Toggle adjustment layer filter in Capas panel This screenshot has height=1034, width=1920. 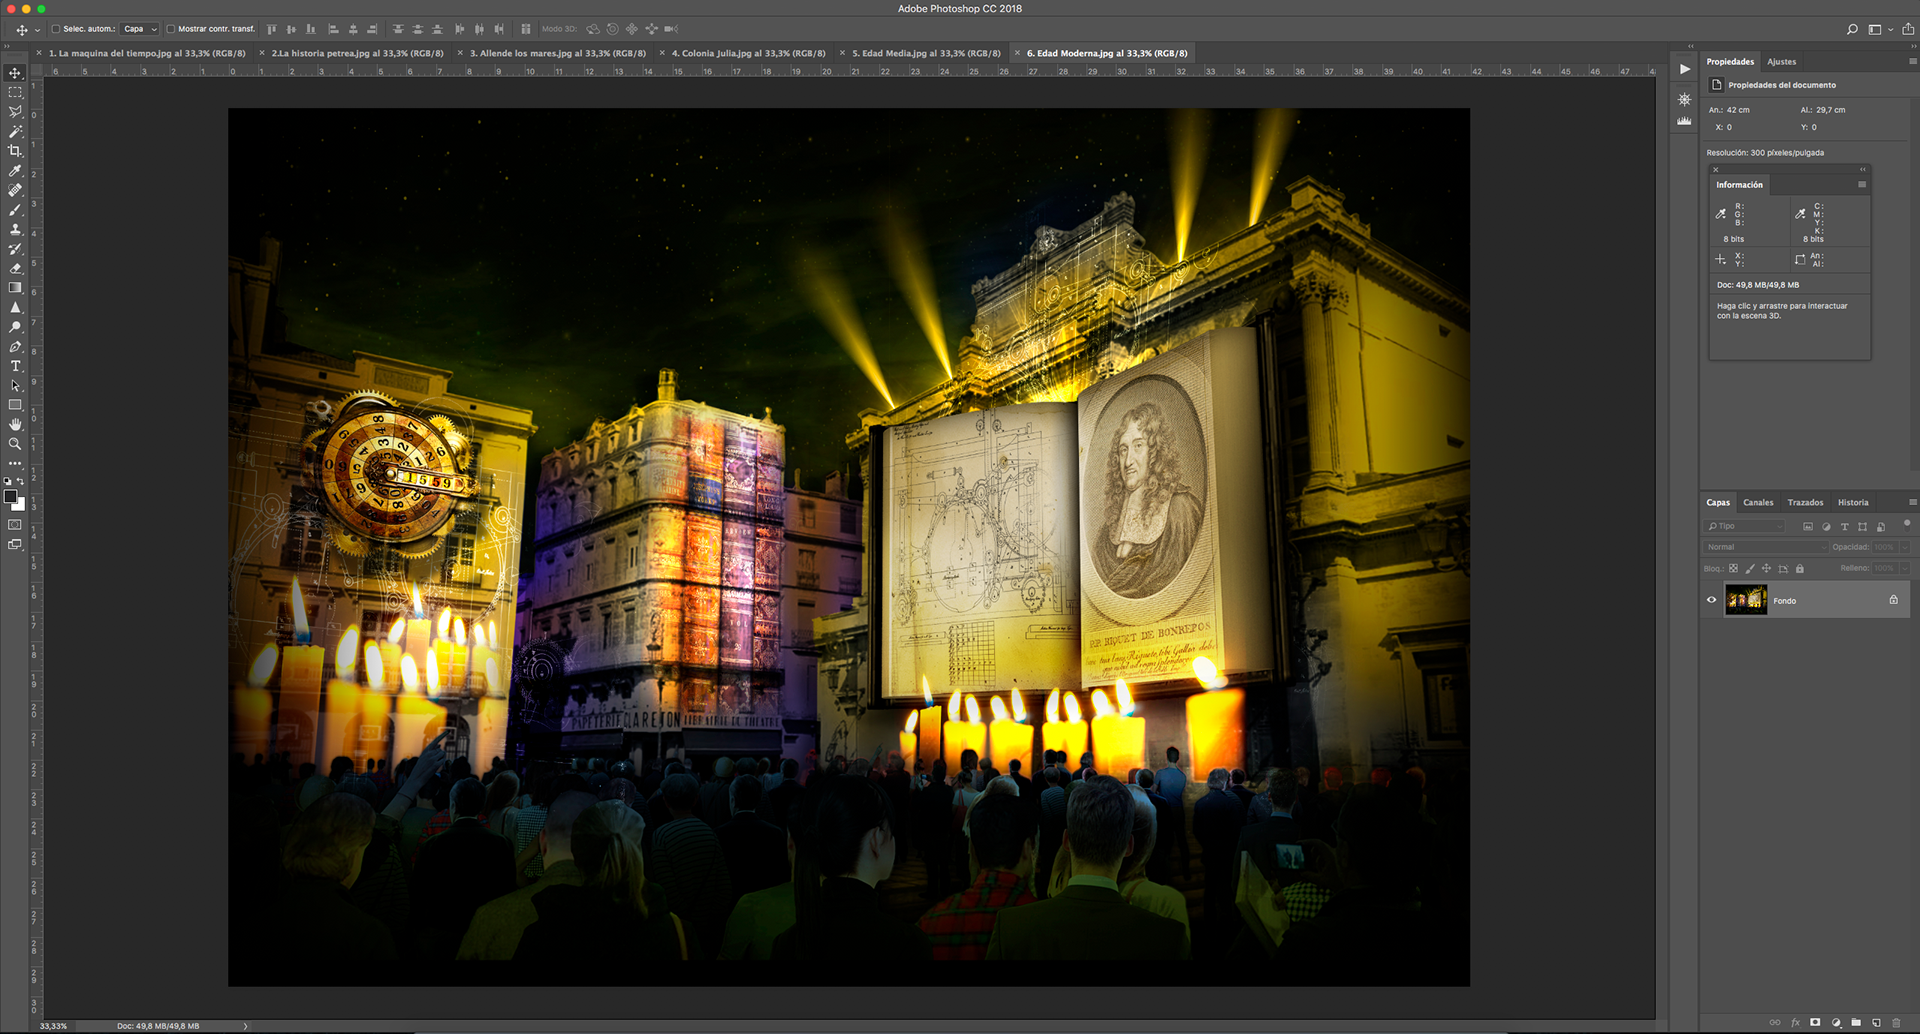tap(1826, 526)
